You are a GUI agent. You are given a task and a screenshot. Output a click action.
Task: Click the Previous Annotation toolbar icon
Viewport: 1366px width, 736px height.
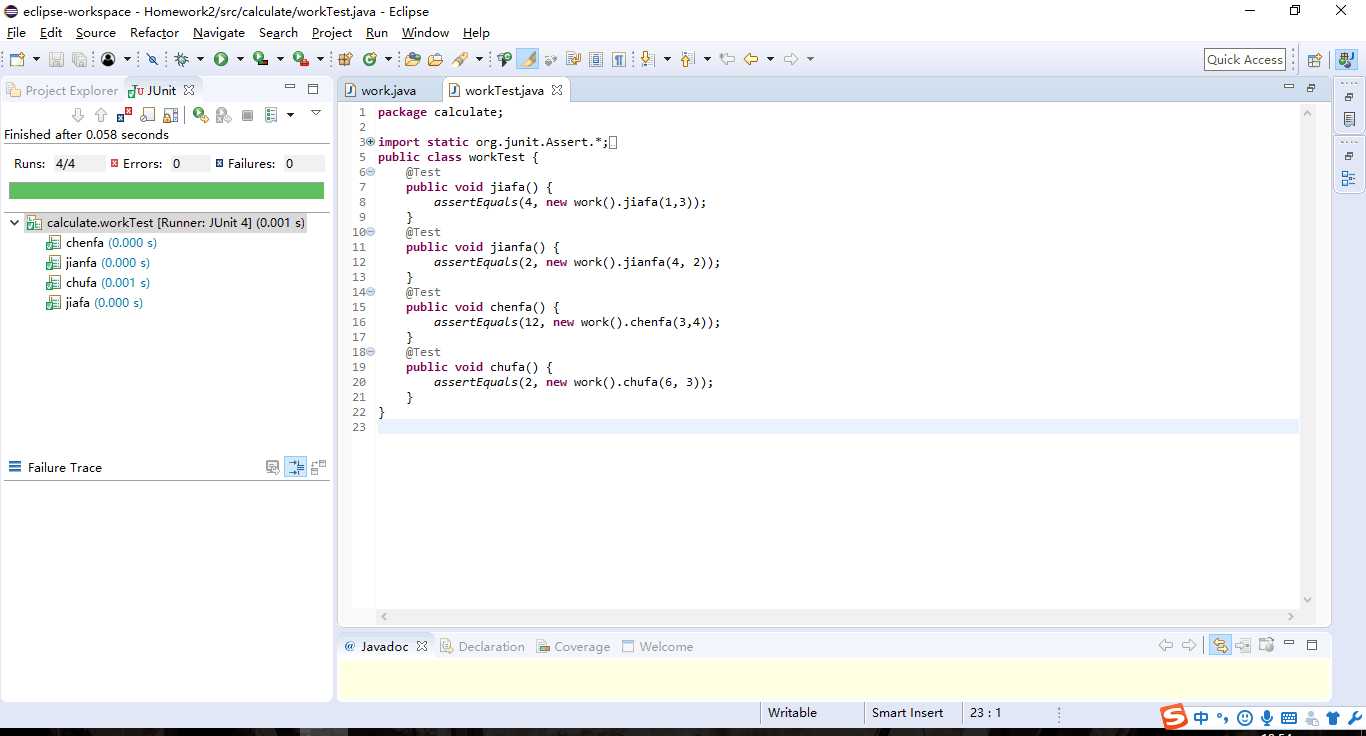point(687,60)
